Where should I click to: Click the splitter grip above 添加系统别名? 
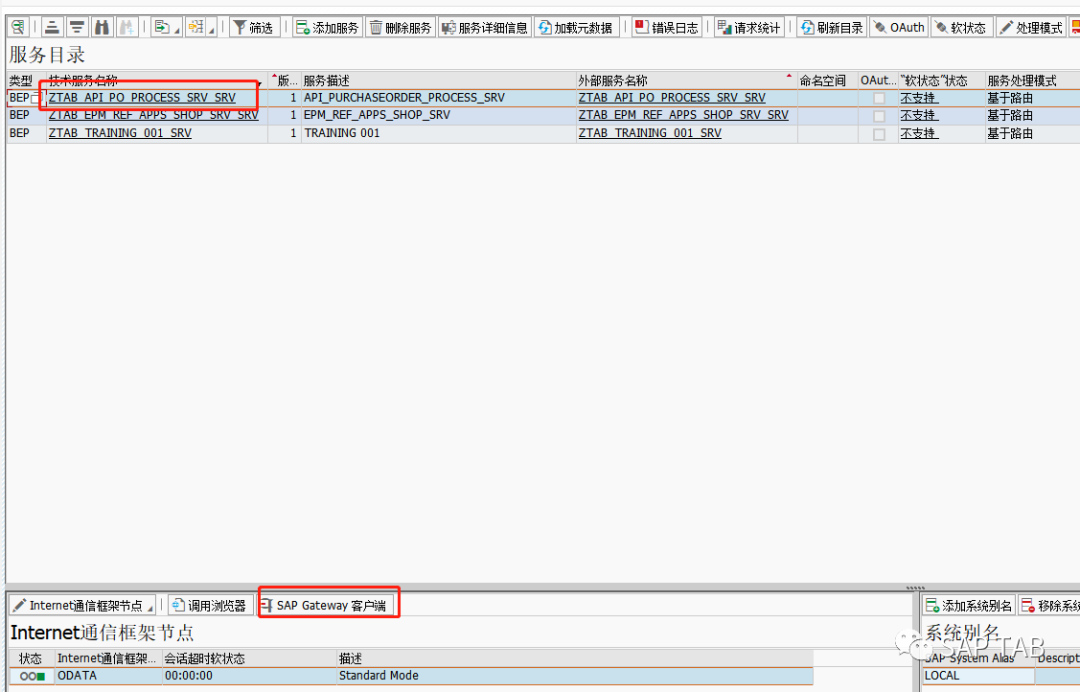pyautogui.click(x=915, y=588)
